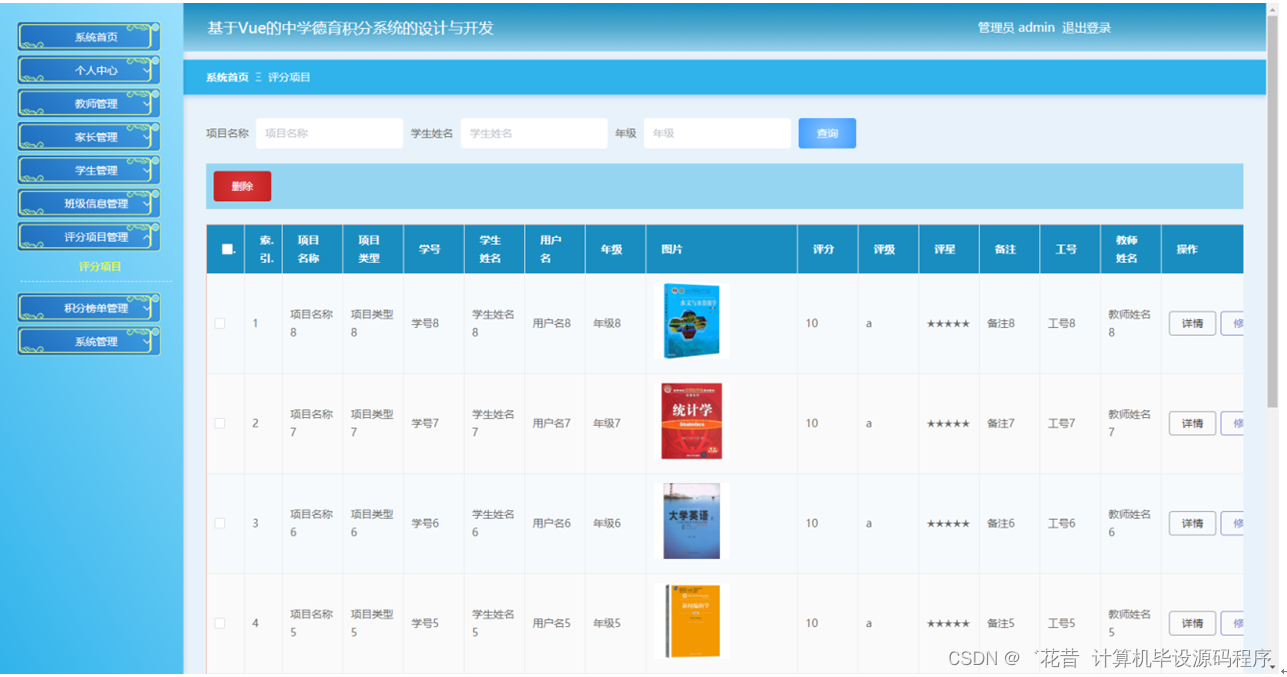Viewport: 1287px width, 677px height.
Task: Open 学生管理 from the sidebar
Action: pos(88,169)
